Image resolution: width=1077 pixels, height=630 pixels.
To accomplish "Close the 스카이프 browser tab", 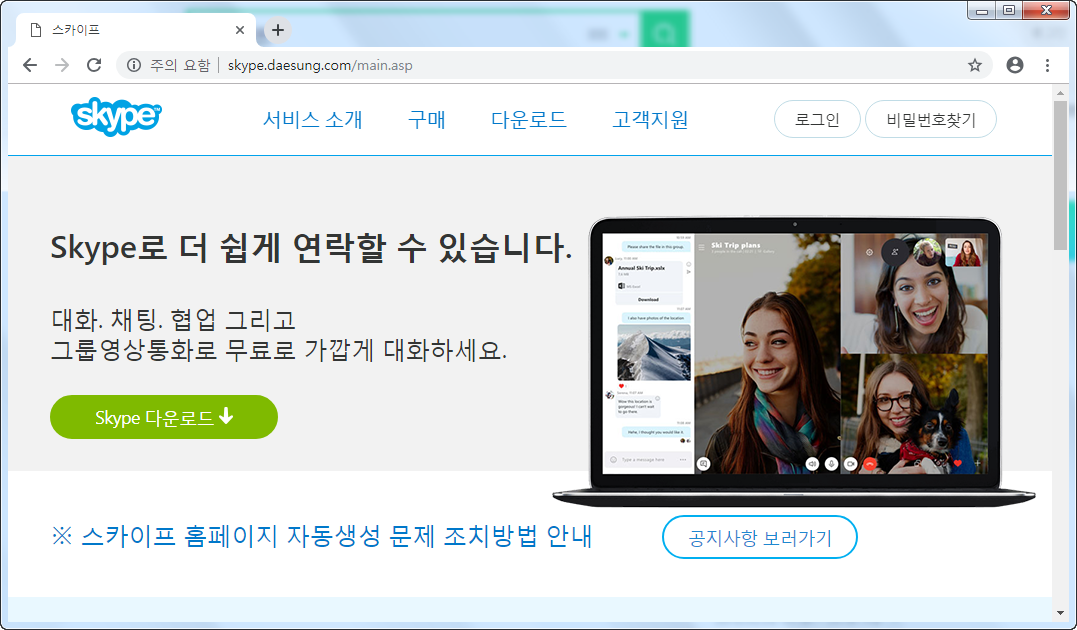I will [240, 30].
